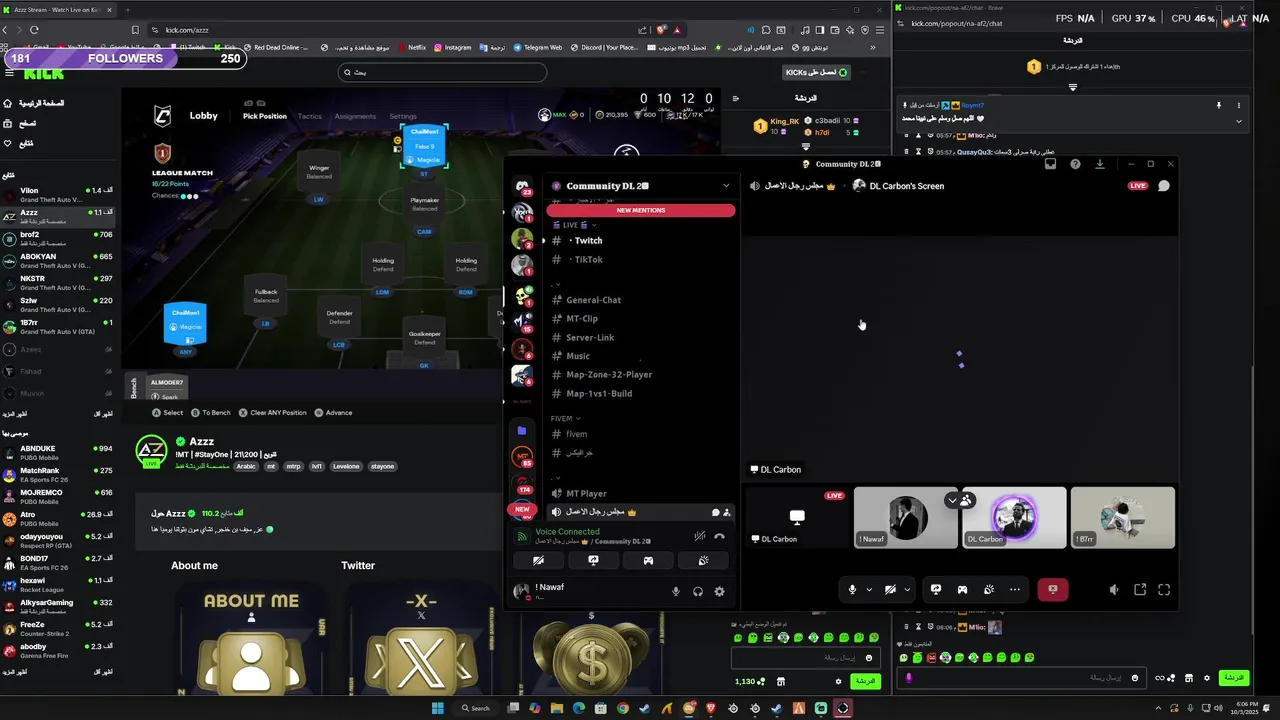Viewport: 1280px width, 720px height.
Task: Click message input in Kick chat popout
Action: tap(1020, 677)
